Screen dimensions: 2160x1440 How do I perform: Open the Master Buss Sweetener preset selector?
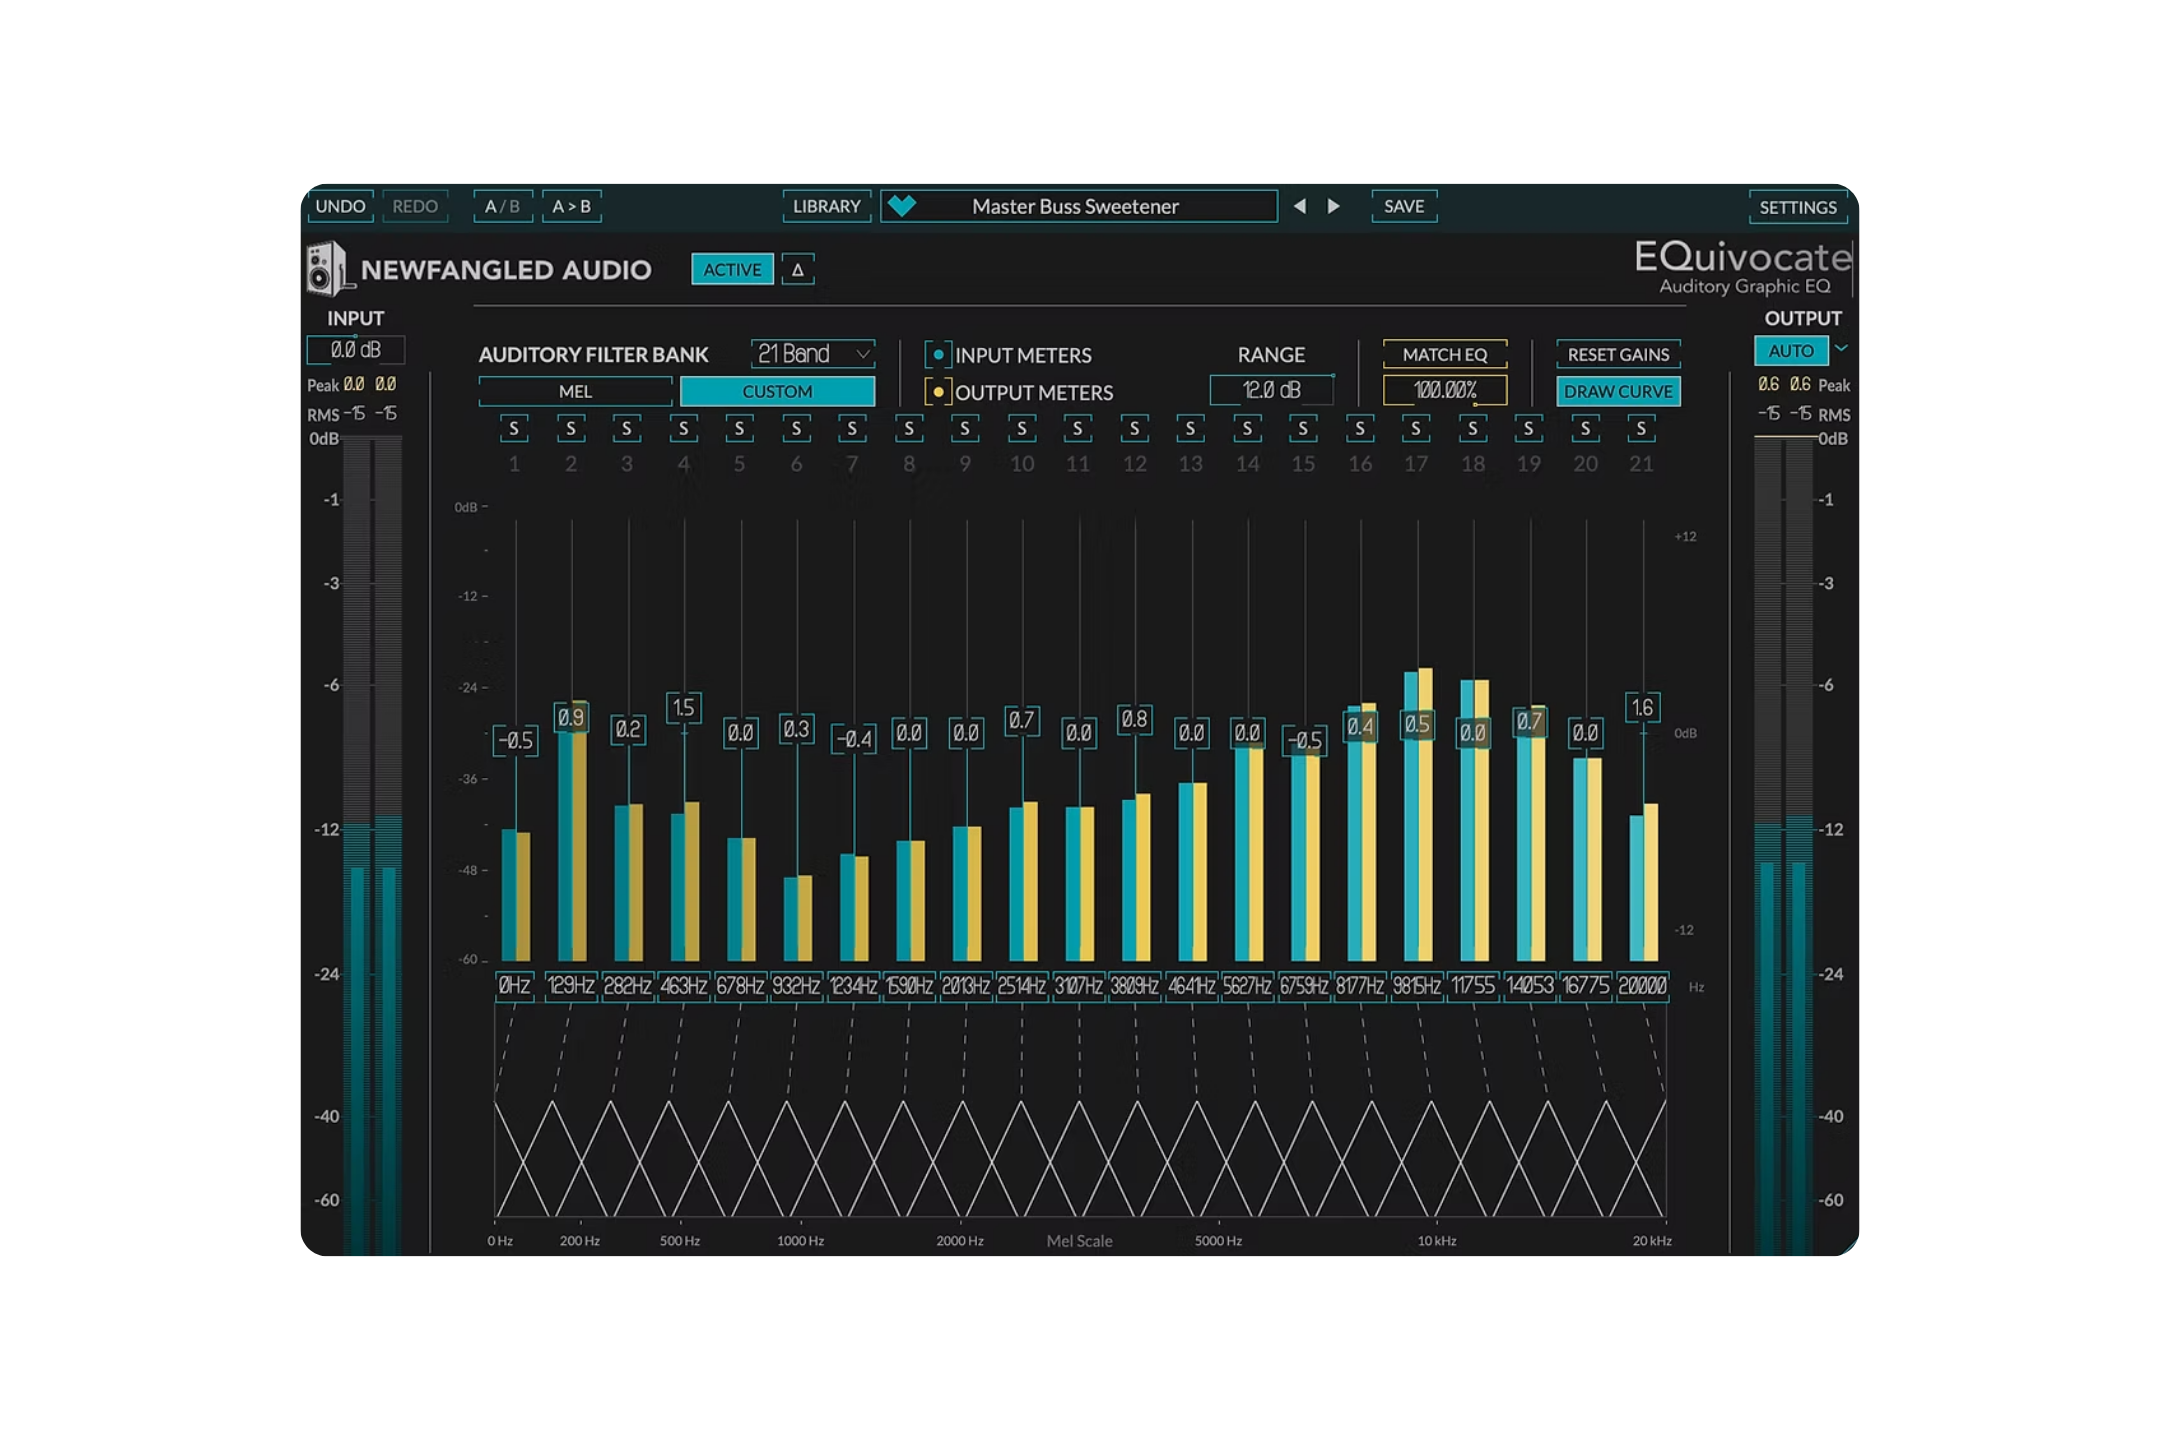1078,206
